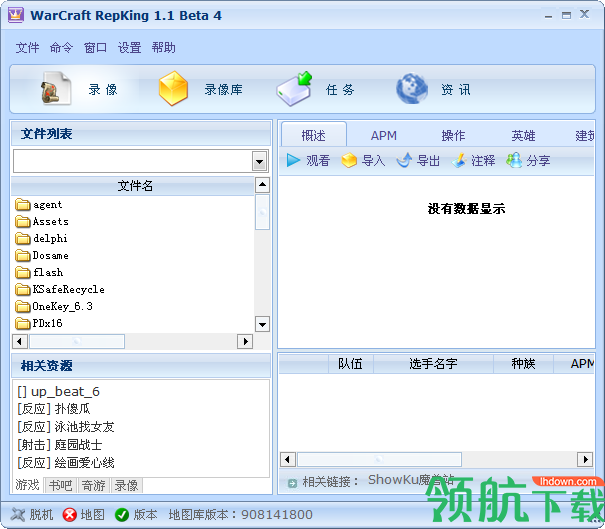Click the file list scroll right arrow
Viewport: 605px width, 529px height.
click(x=245, y=341)
